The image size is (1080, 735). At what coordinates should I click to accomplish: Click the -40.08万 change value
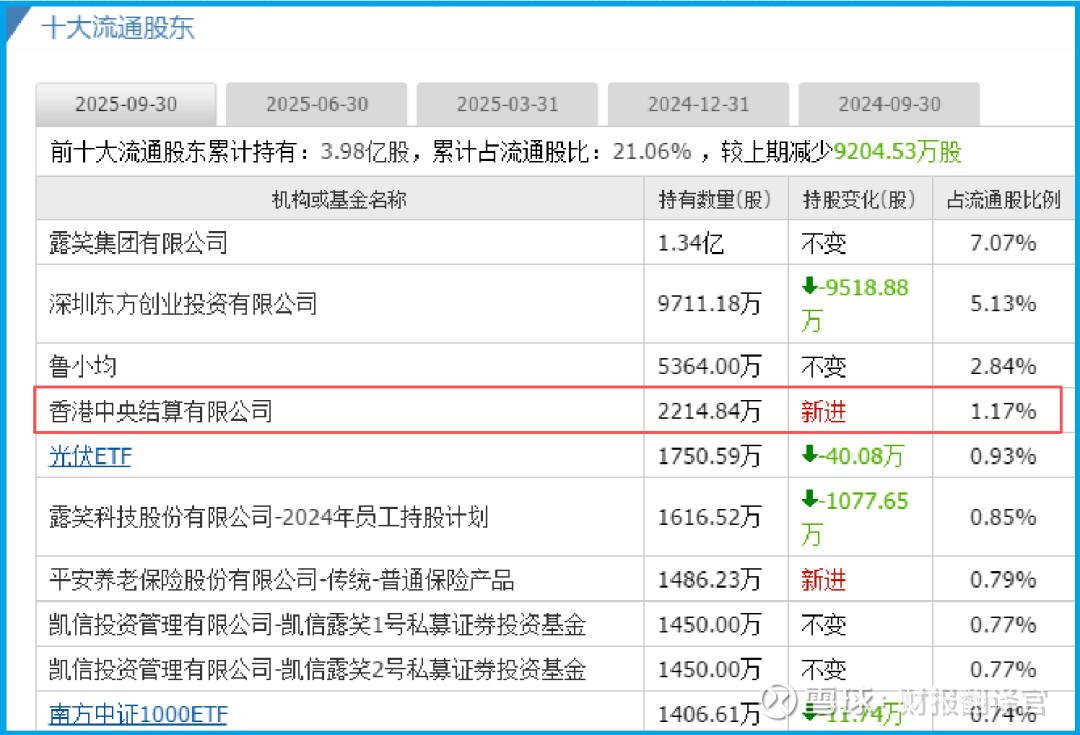pos(853,456)
